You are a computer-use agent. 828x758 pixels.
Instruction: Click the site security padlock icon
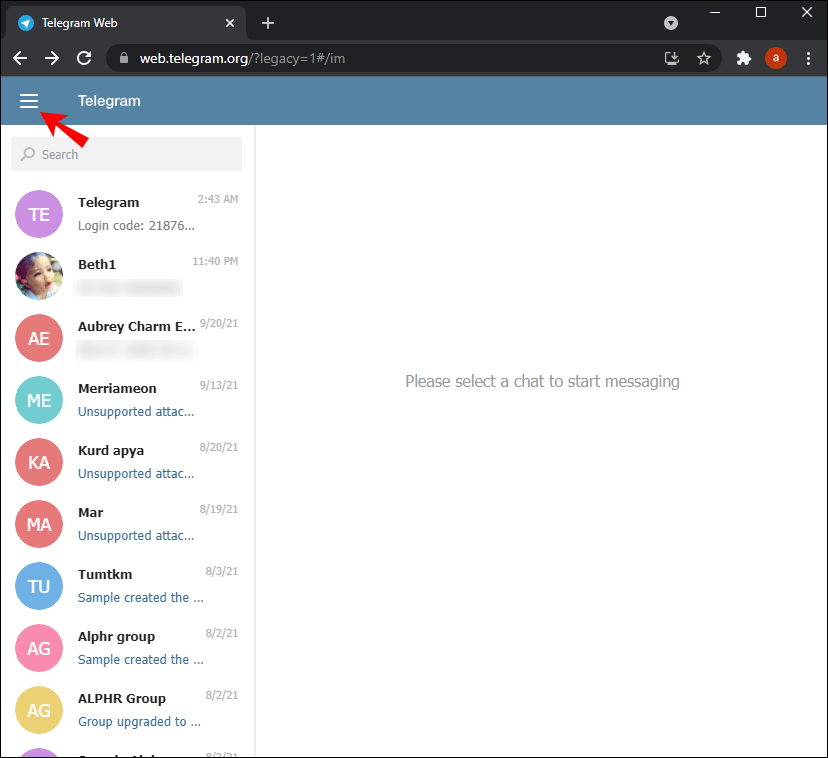tap(122, 58)
